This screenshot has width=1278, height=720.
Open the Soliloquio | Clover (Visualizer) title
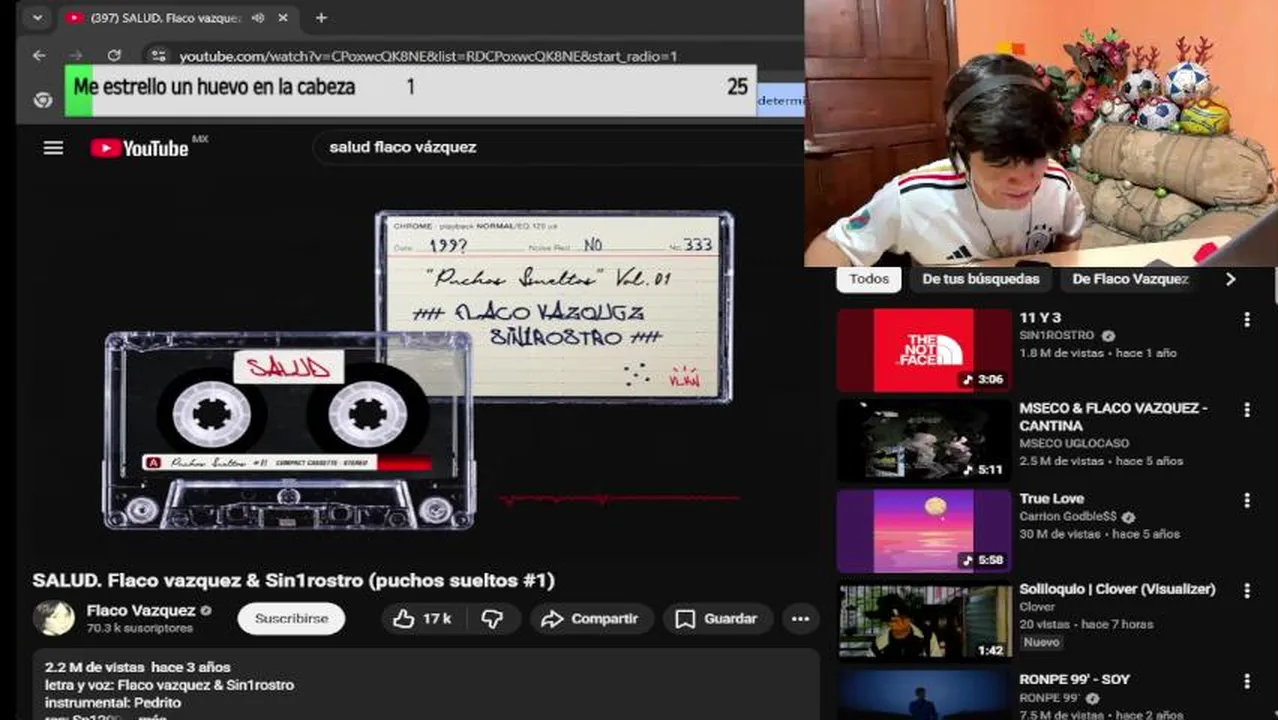point(1117,589)
